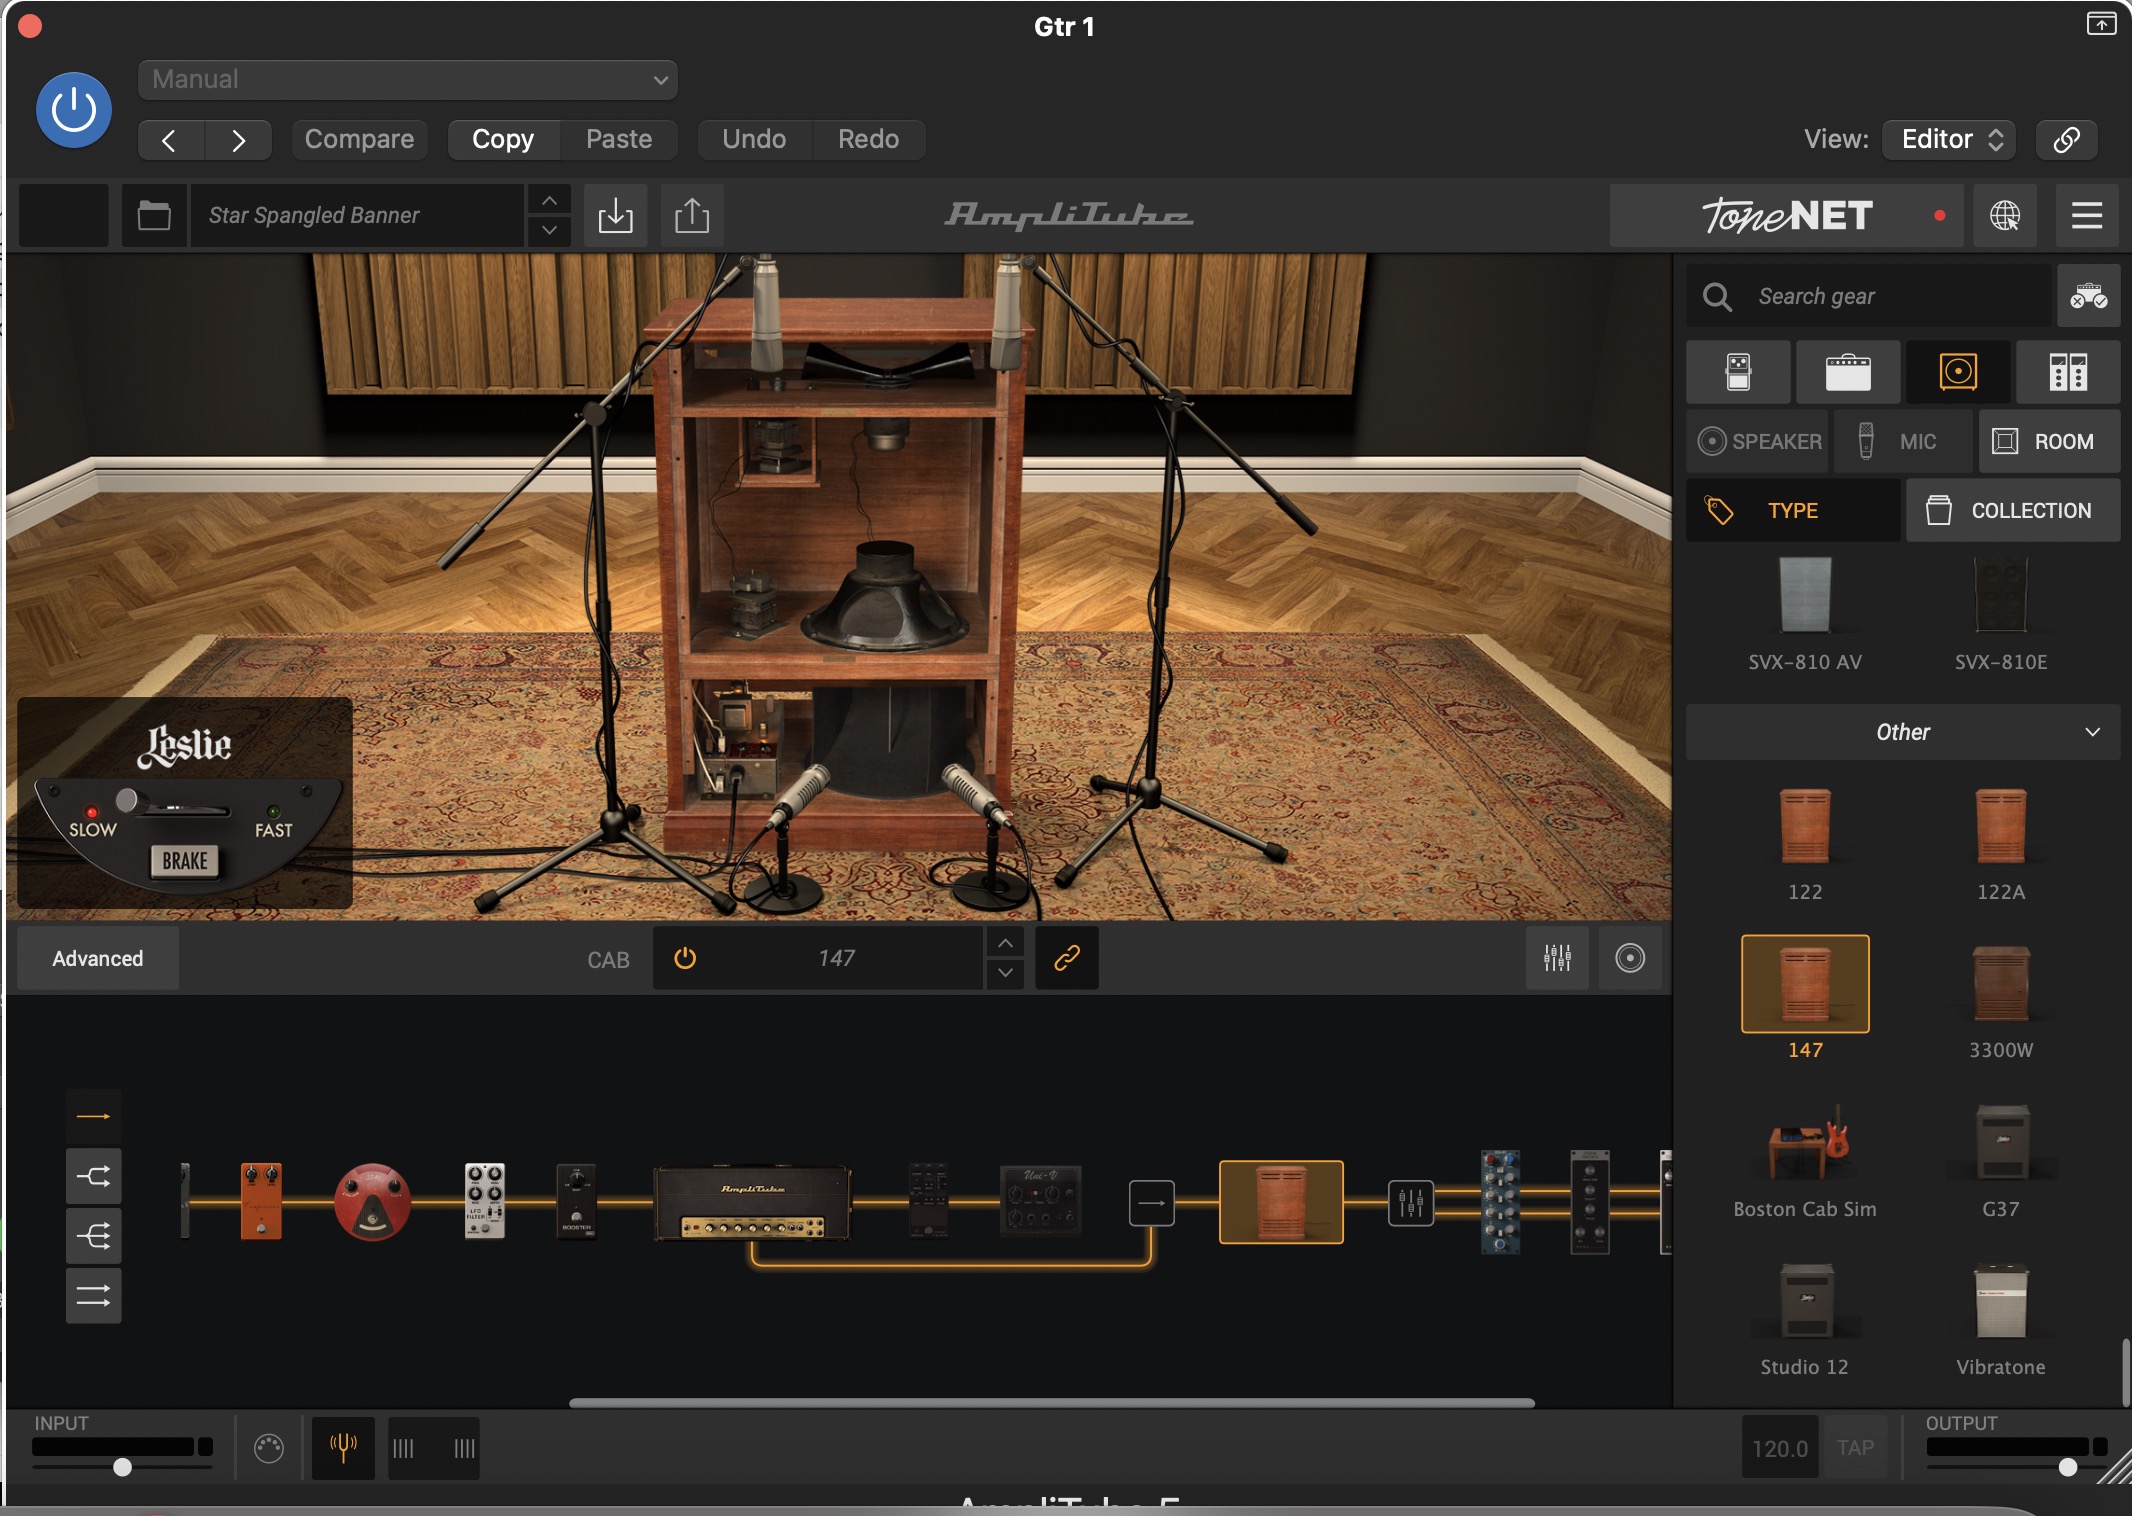Viewport: 2132px width, 1516px height.
Task: Click the save preset download icon
Action: coord(615,215)
